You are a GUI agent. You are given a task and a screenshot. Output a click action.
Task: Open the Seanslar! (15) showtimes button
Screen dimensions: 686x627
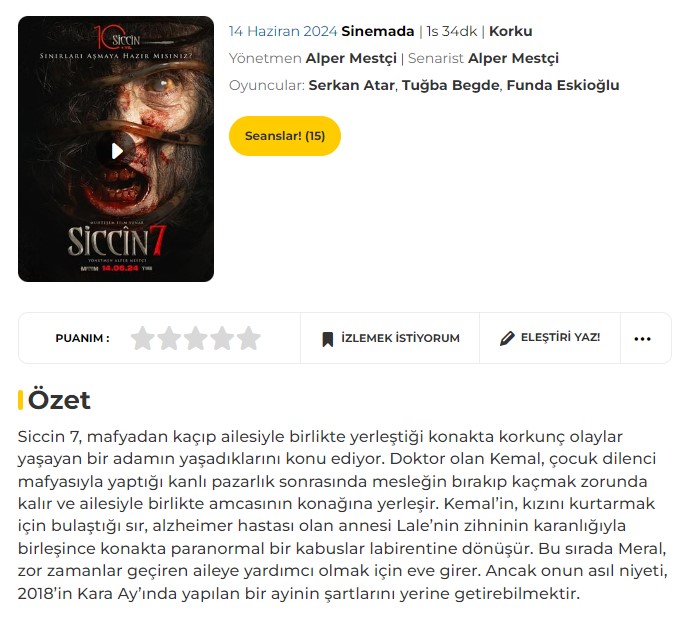[x=285, y=136]
